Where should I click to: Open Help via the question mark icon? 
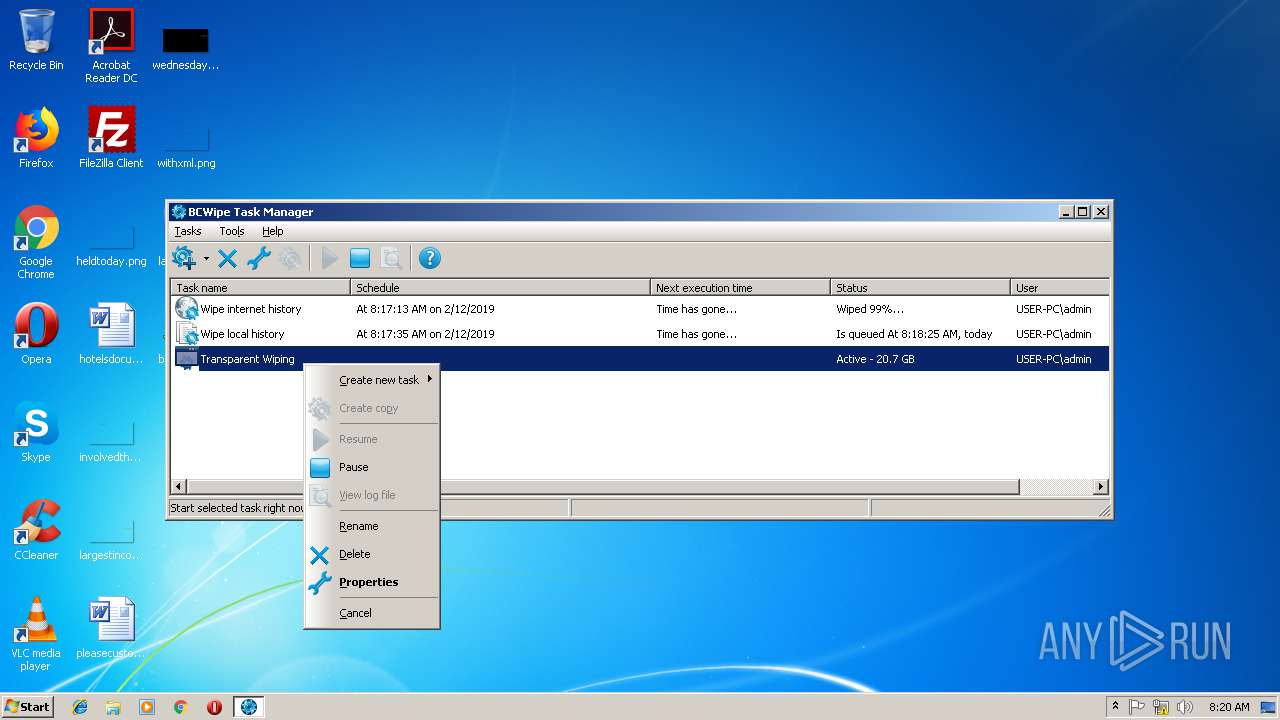[429, 259]
